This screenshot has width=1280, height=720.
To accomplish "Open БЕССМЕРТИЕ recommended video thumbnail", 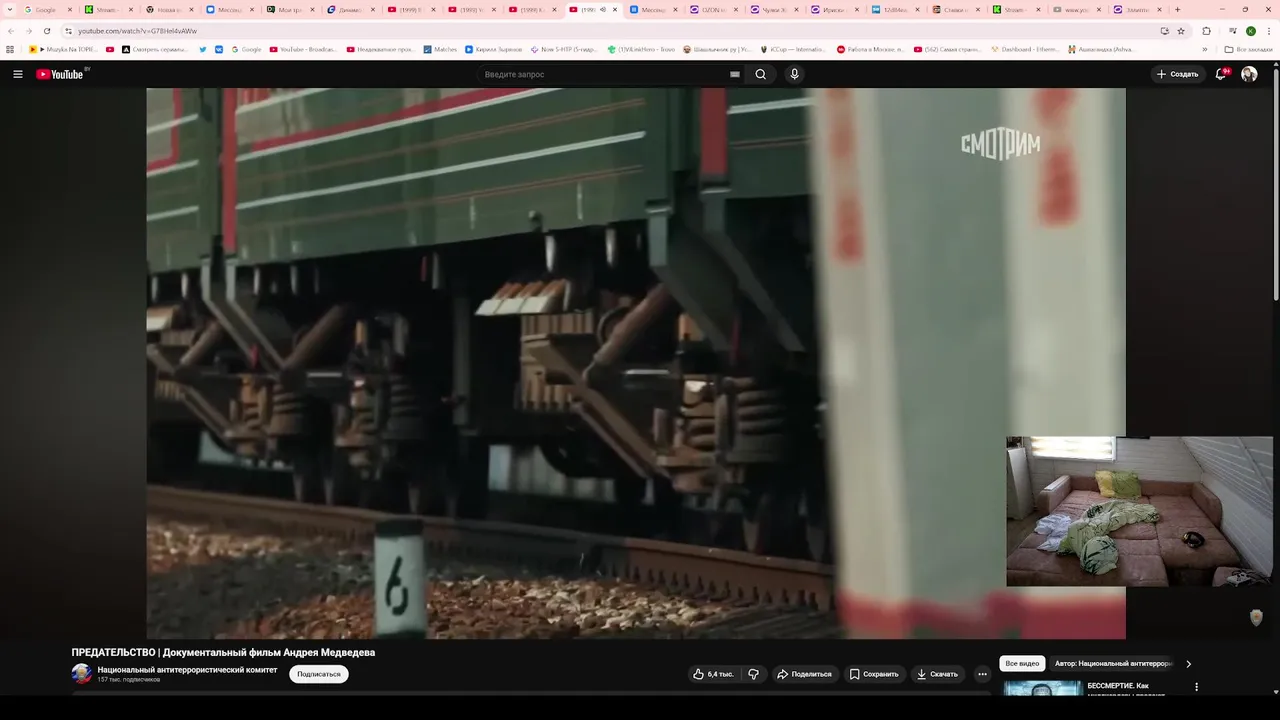I will 1043,688.
